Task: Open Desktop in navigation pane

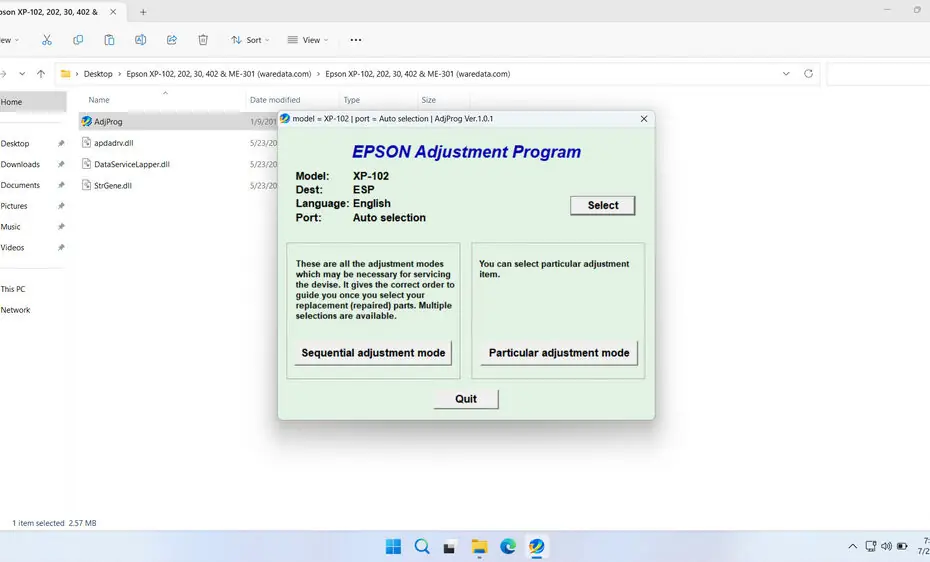Action: [15, 143]
